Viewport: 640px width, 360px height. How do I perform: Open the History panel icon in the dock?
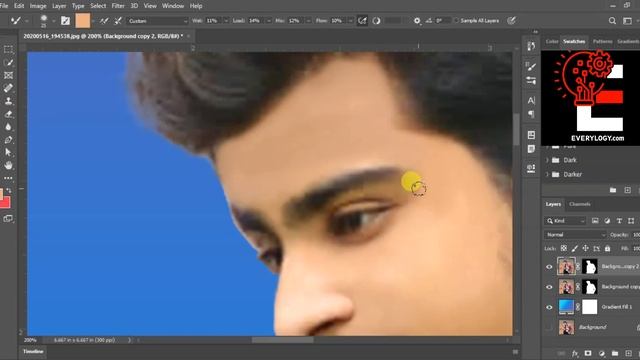pos(531,46)
